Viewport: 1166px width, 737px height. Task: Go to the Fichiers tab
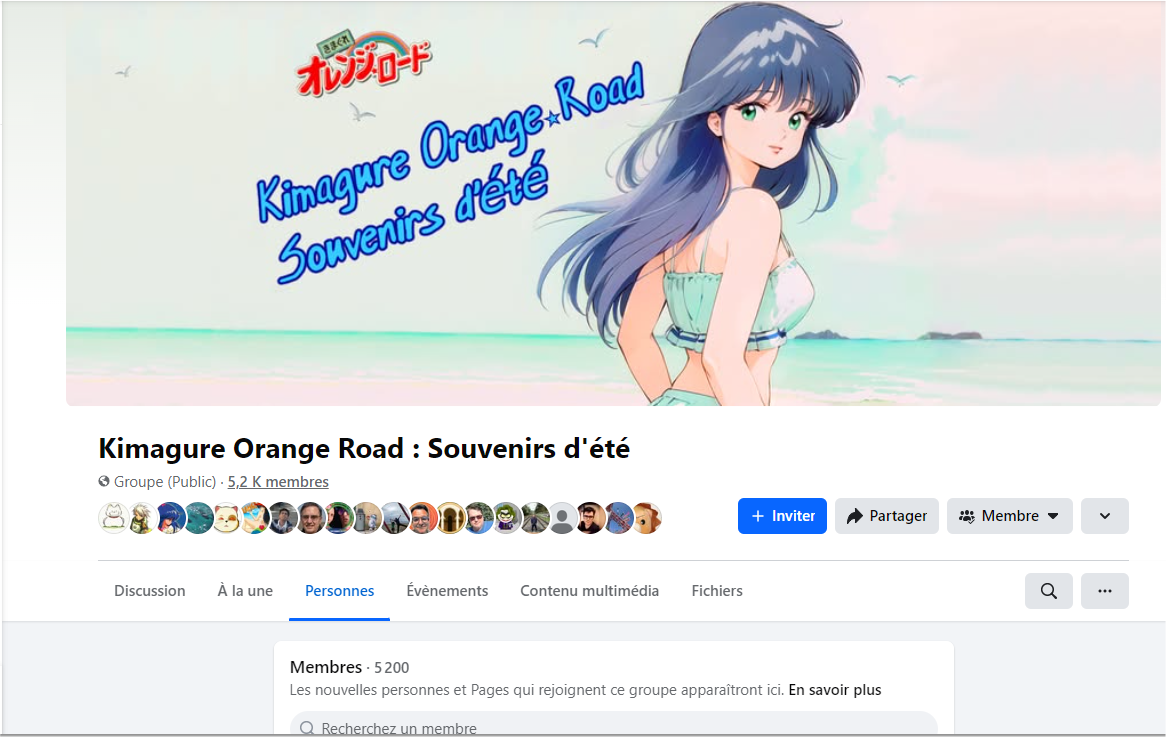pyautogui.click(x=717, y=591)
